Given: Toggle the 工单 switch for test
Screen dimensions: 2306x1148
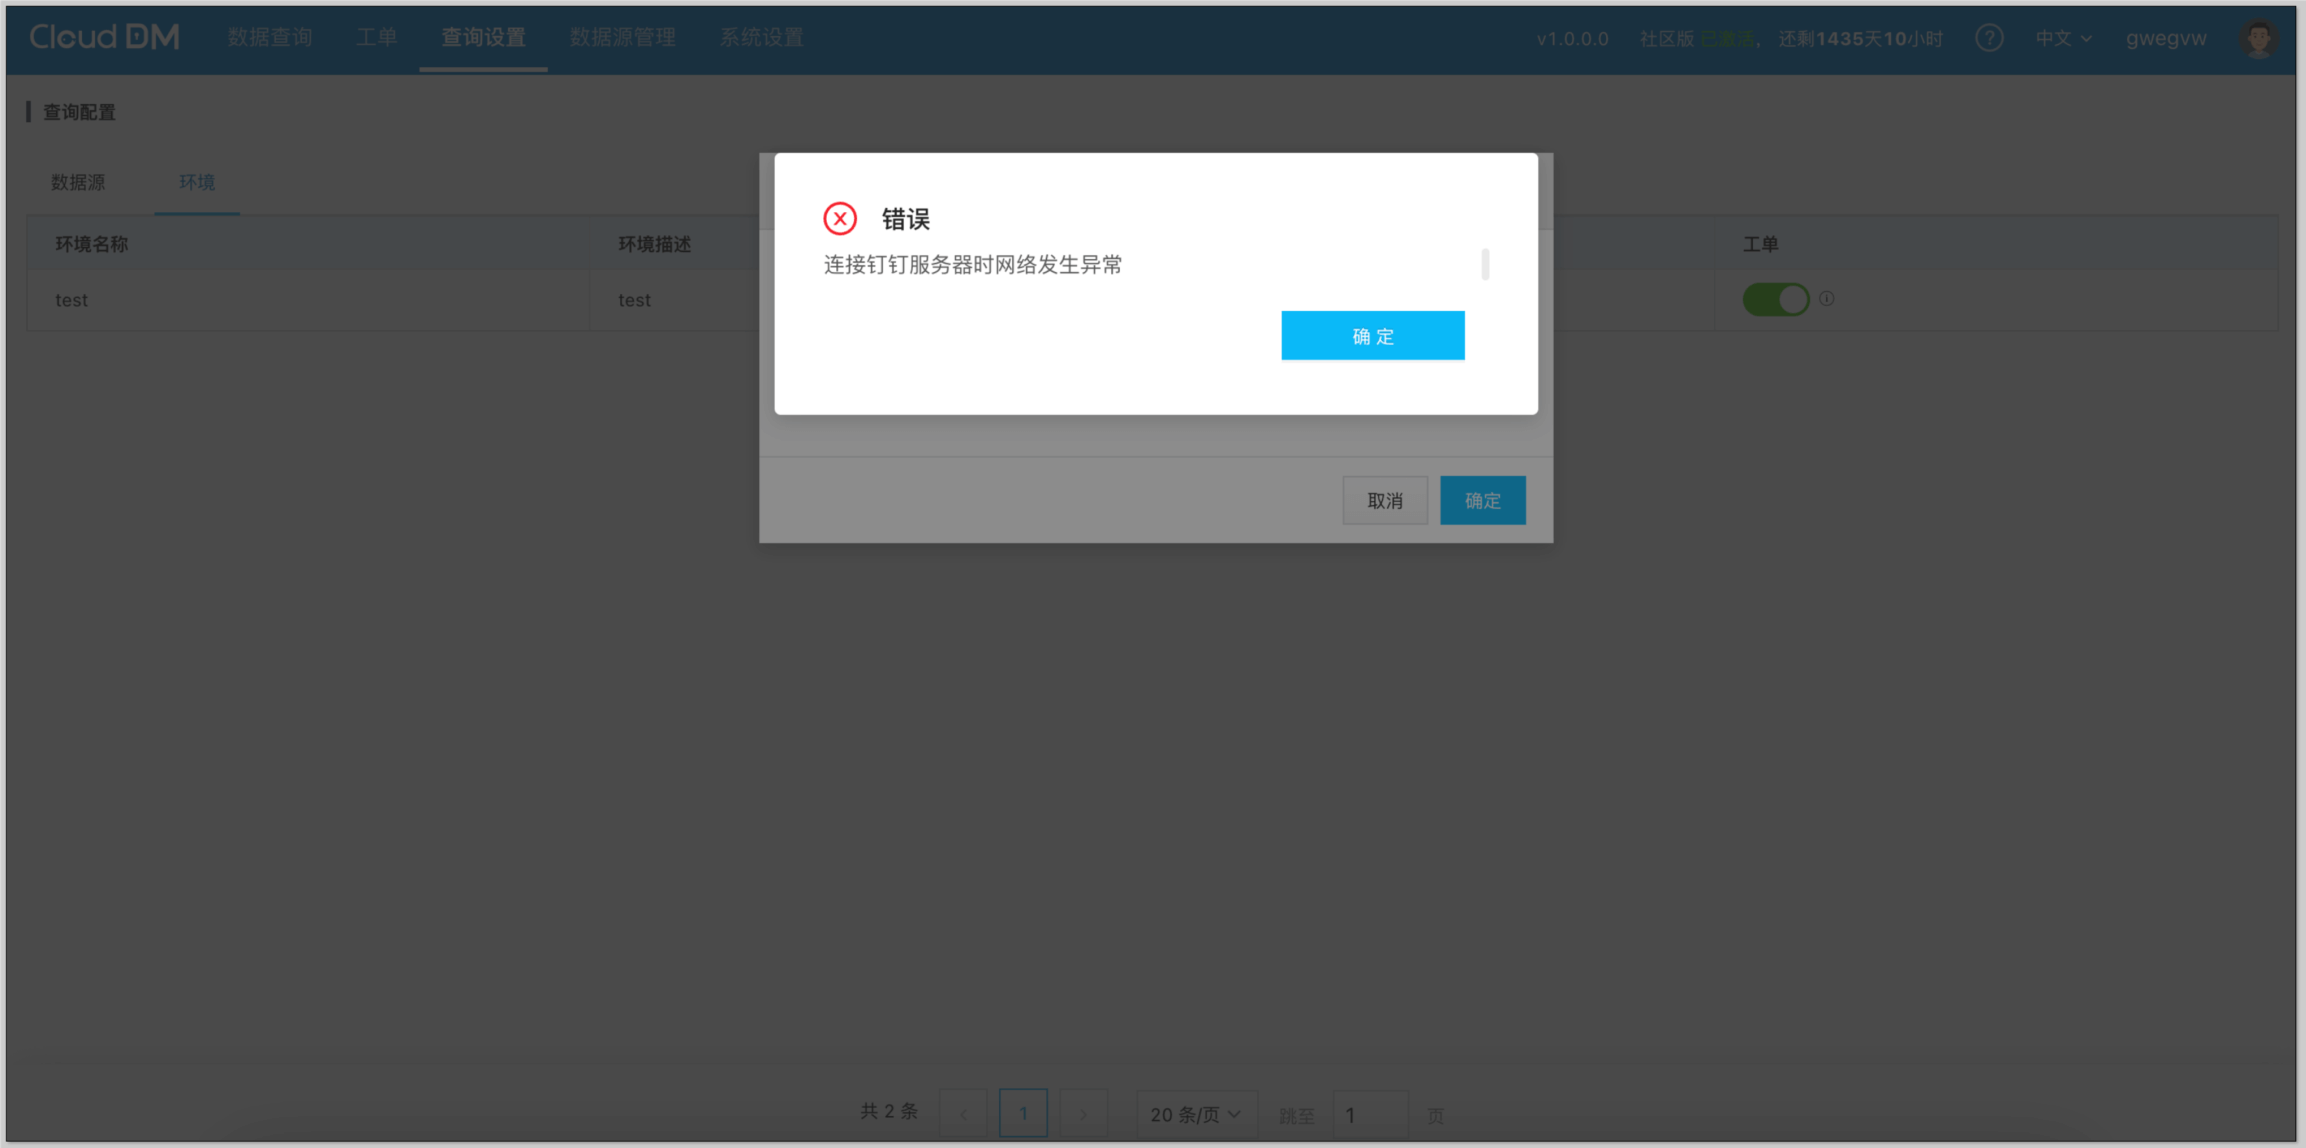Looking at the screenshot, I should tap(1775, 299).
